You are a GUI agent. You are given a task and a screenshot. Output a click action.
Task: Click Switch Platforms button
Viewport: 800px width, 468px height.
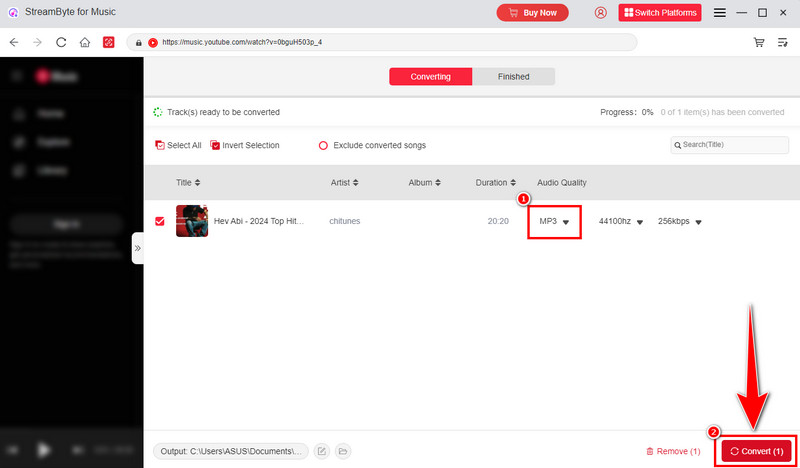coord(660,13)
